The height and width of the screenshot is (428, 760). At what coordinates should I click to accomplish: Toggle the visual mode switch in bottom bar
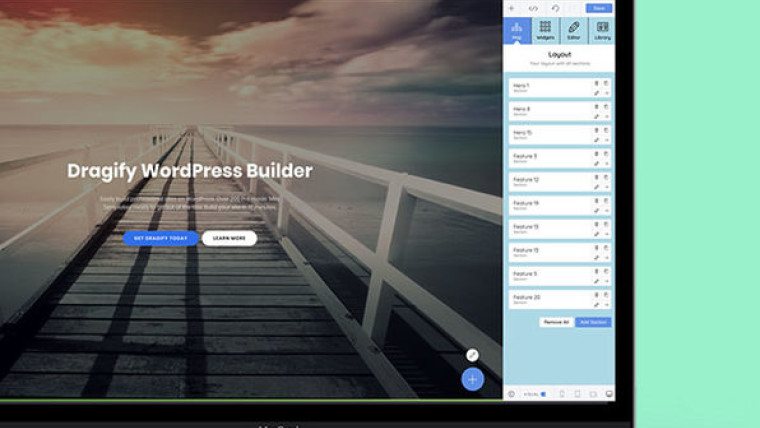[543, 394]
